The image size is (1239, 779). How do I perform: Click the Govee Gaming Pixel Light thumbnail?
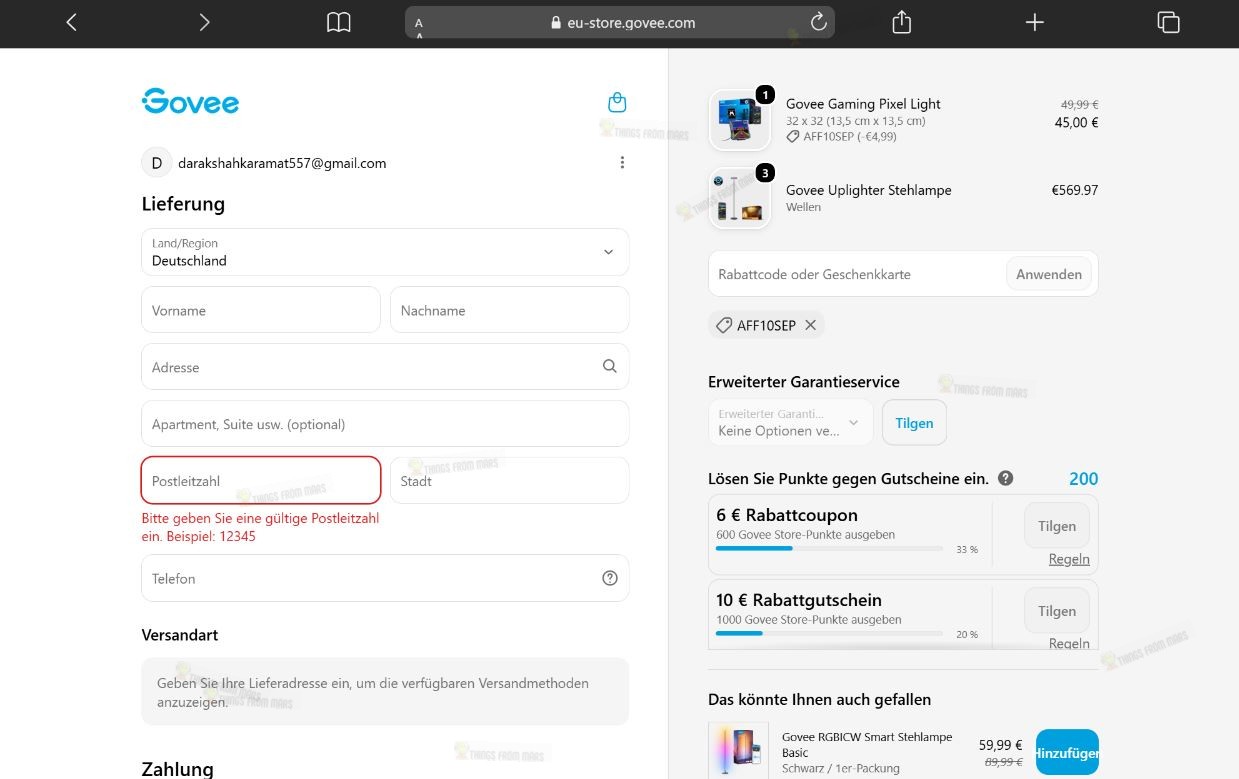point(739,121)
